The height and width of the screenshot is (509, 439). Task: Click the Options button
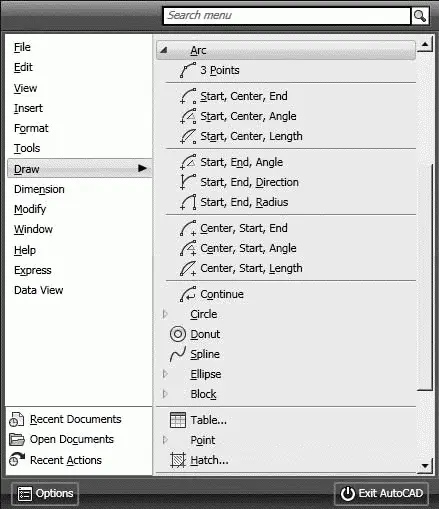click(x=45, y=493)
